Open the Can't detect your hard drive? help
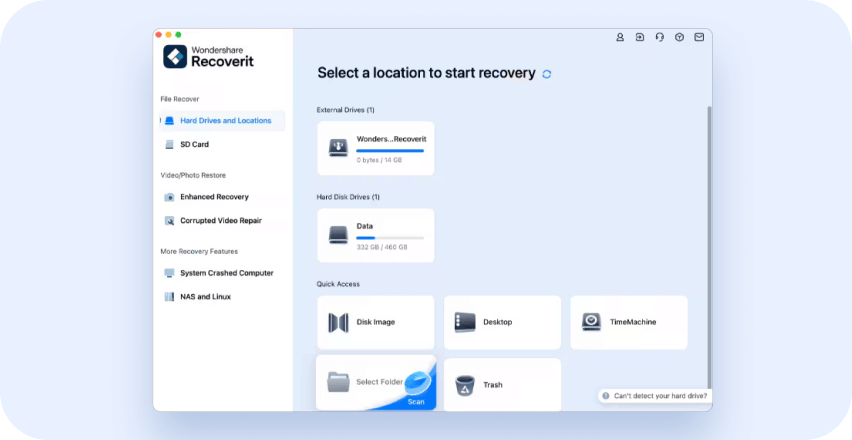 pyautogui.click(x=655, y=396)
